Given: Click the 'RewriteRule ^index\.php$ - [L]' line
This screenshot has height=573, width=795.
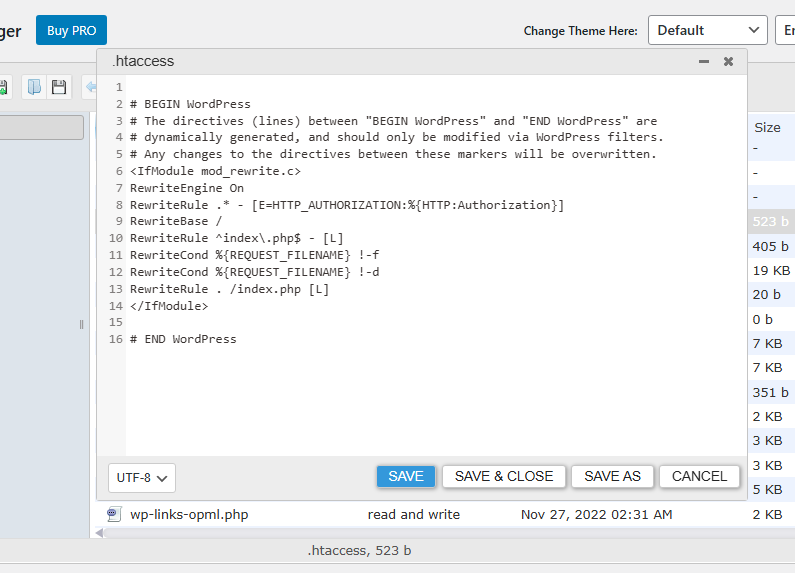Looking at the screenshot, I should tap(237, 238).
